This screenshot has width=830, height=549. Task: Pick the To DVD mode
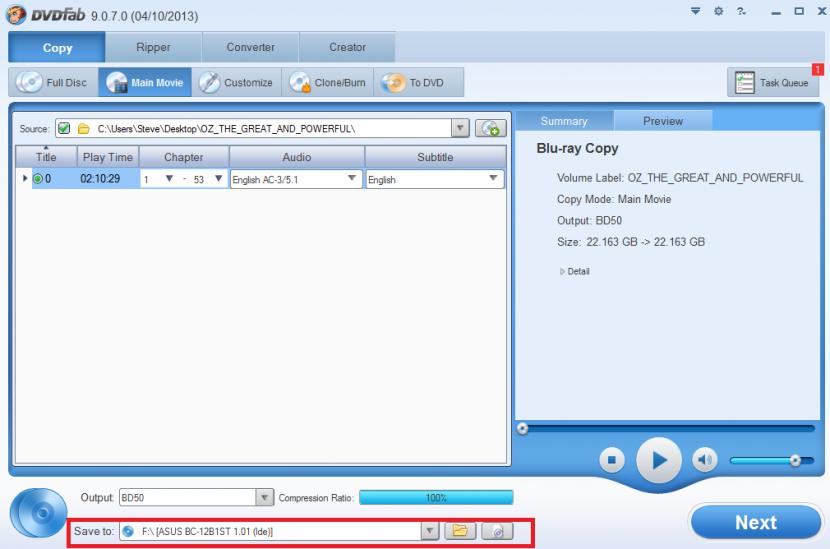point(419,82)
